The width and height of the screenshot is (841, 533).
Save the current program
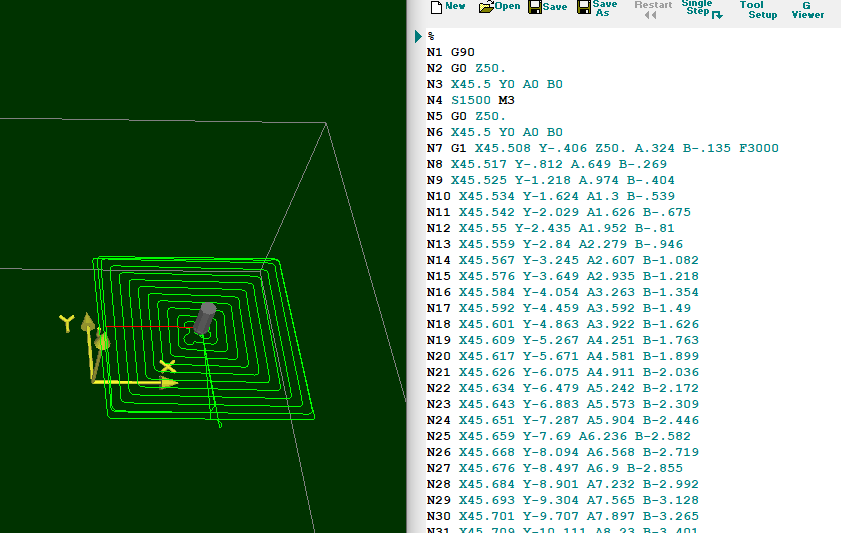tap(547, 7)
